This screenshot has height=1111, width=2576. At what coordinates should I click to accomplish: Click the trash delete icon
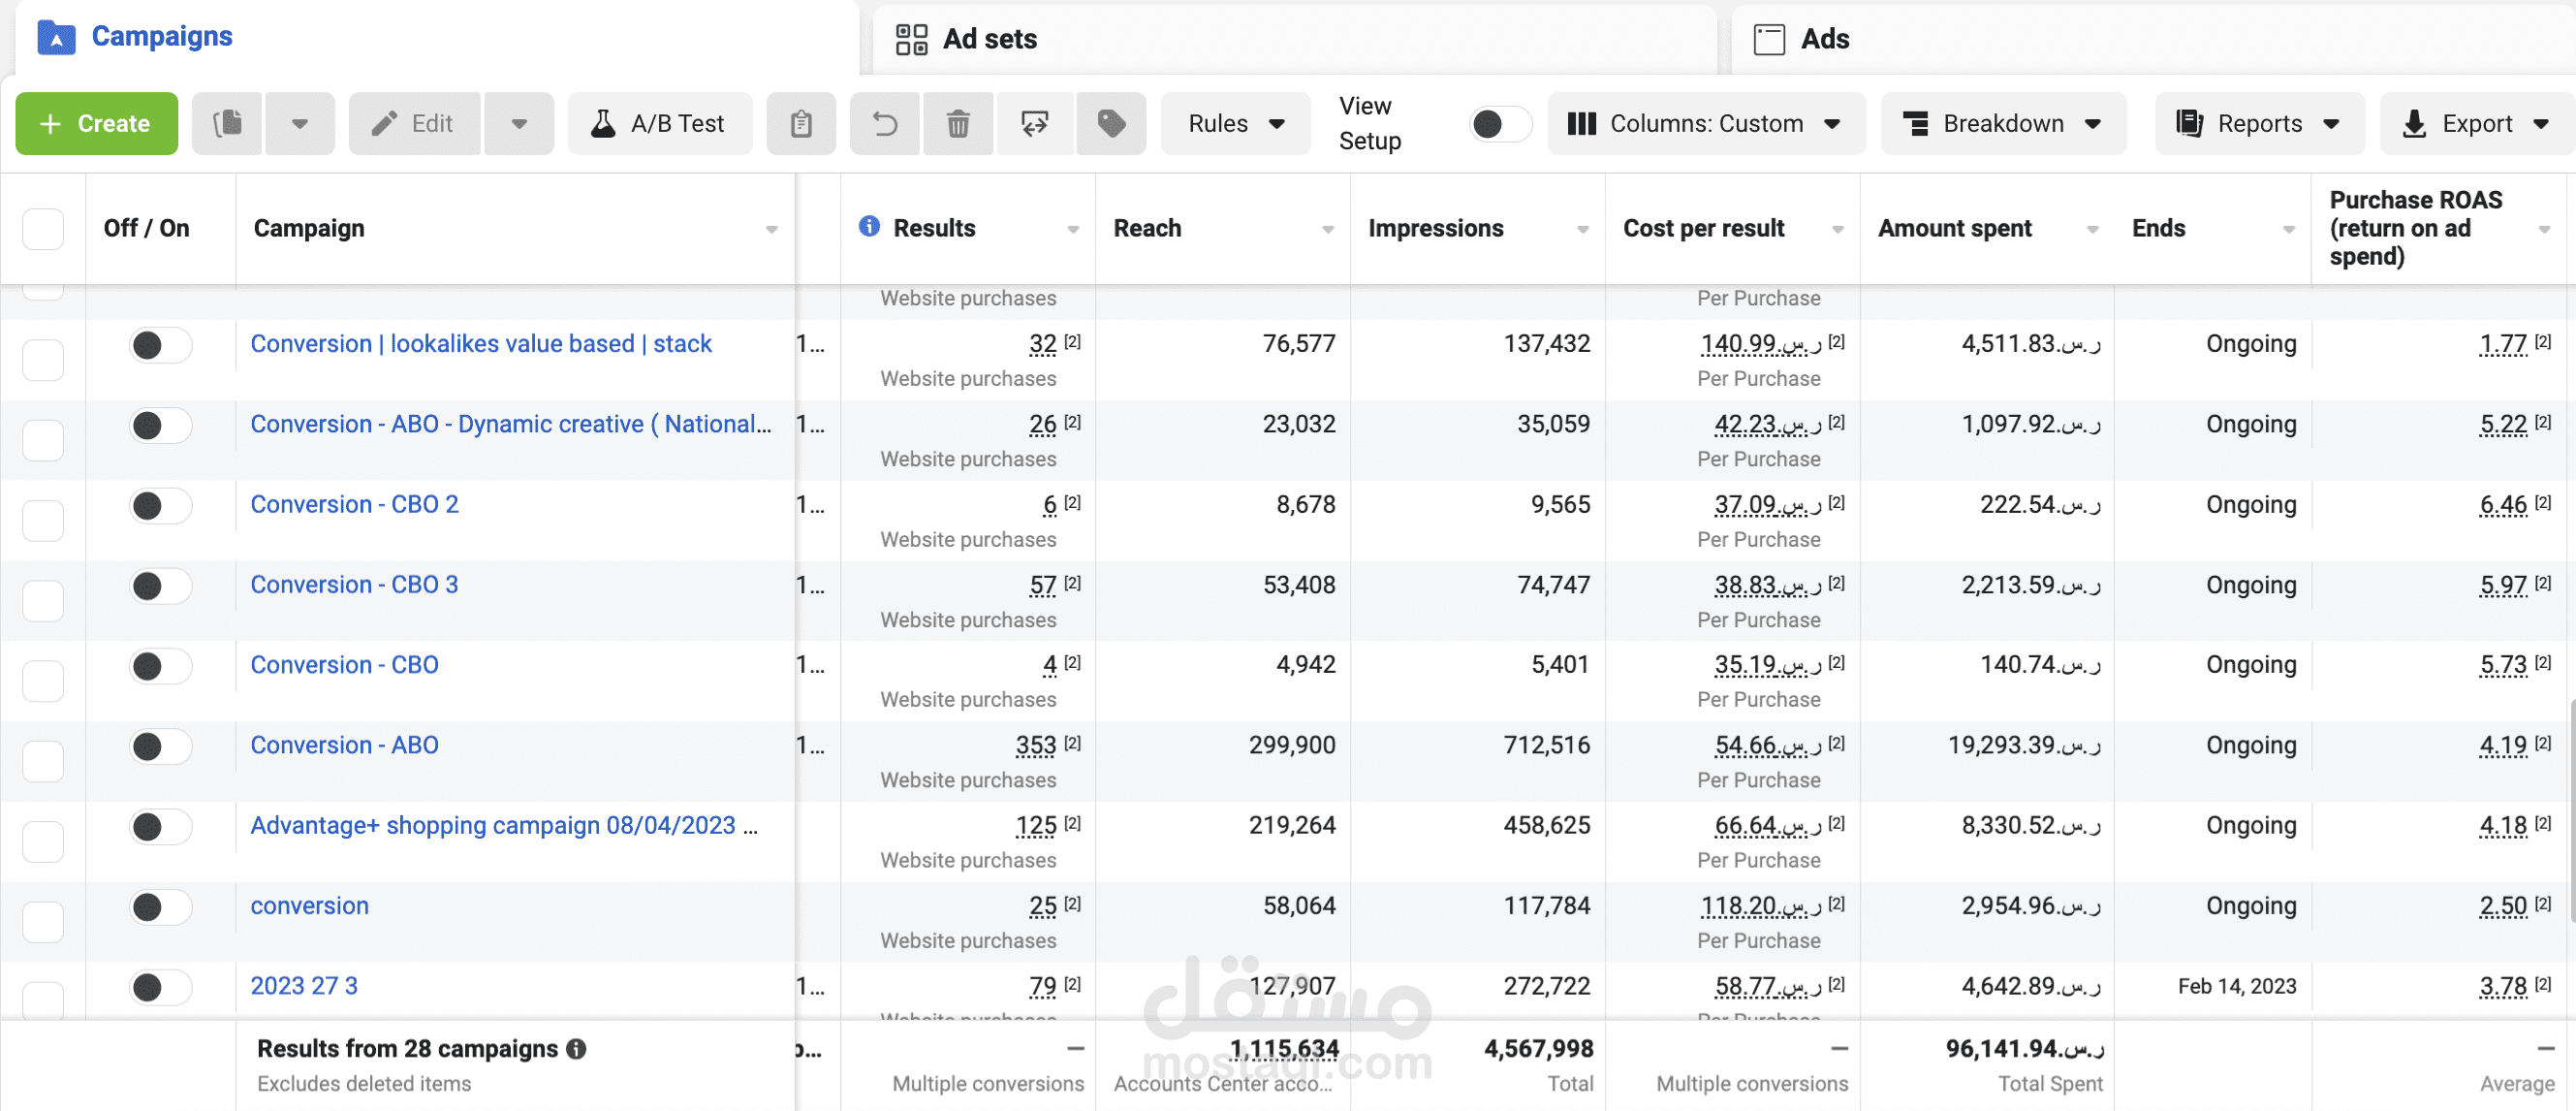tap(958, 124)
